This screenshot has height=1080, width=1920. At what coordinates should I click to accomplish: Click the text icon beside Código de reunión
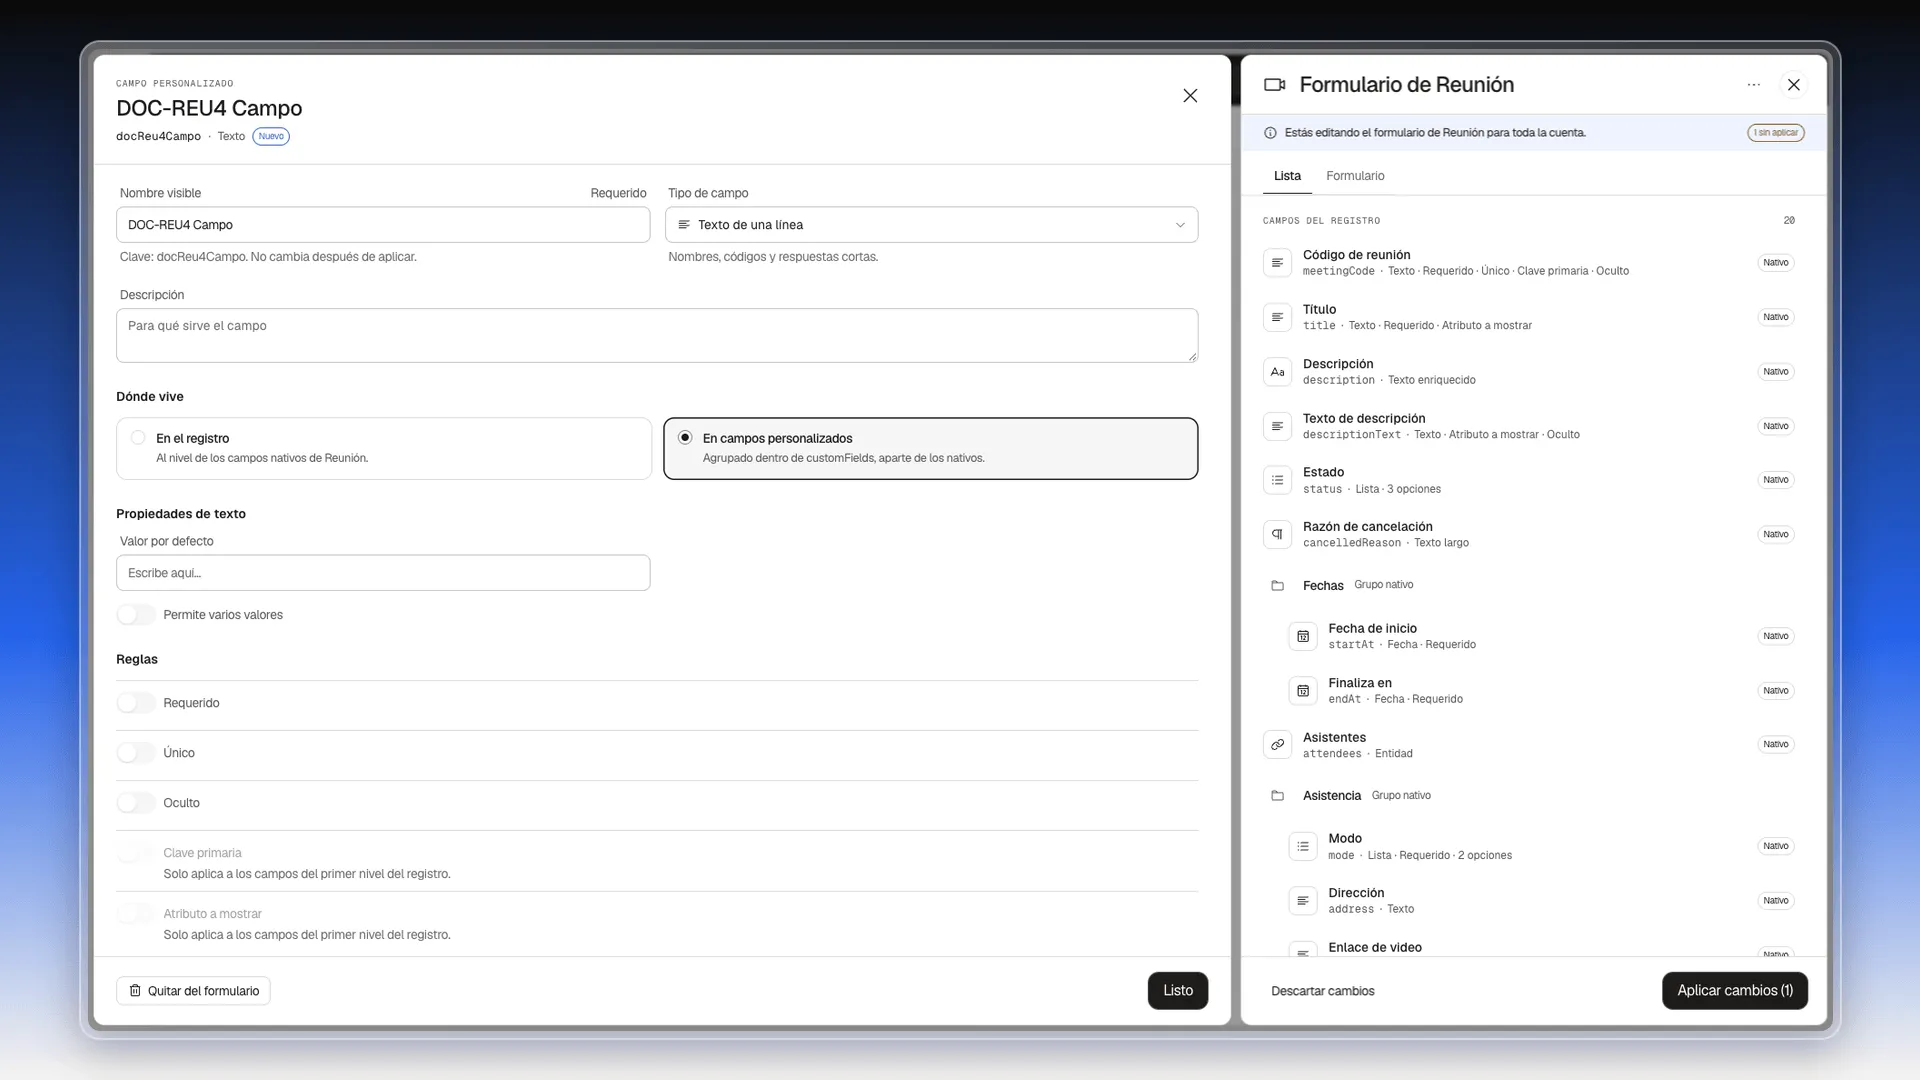point(1277,263)
